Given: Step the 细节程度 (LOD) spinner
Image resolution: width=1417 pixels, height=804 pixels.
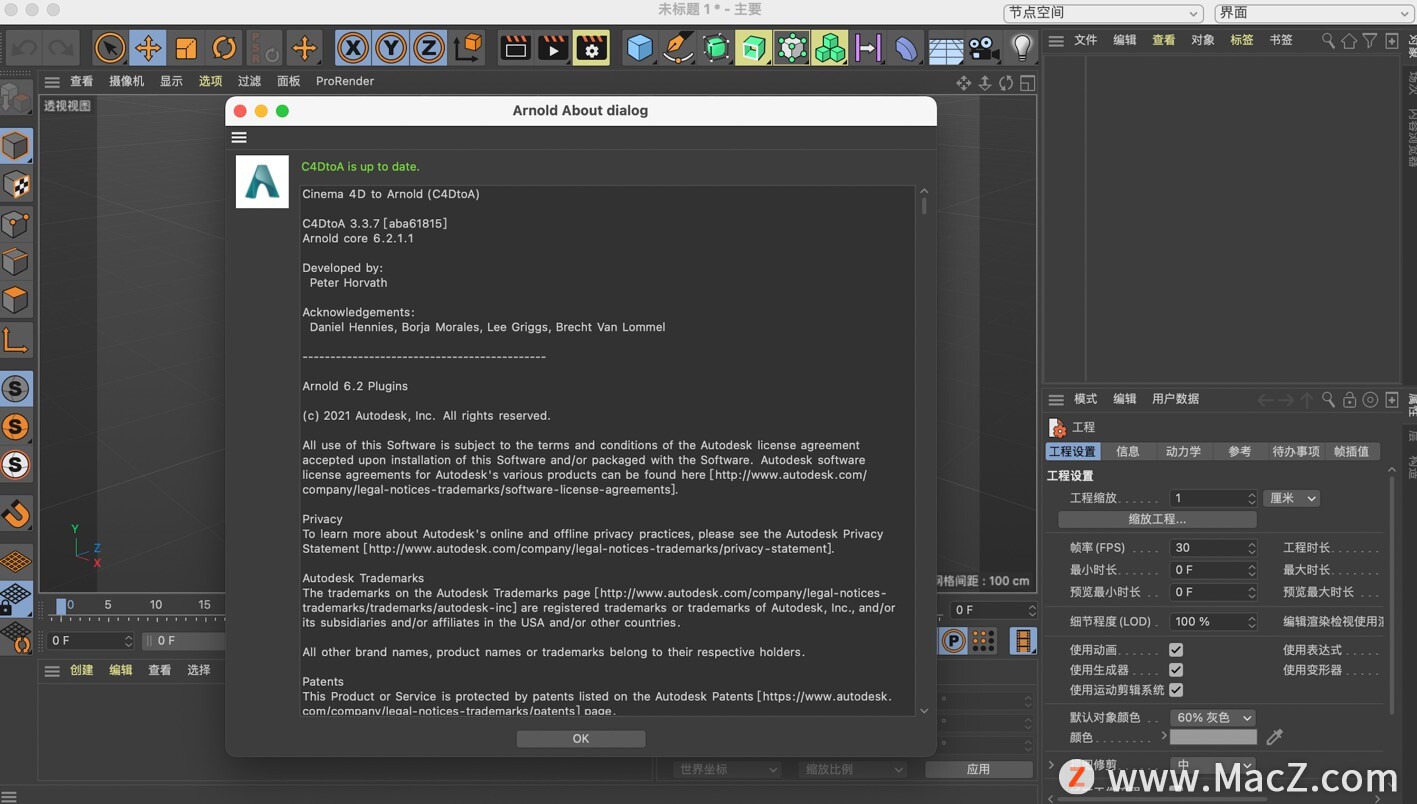Looking at the screenshot, I should click(1251, 622).
